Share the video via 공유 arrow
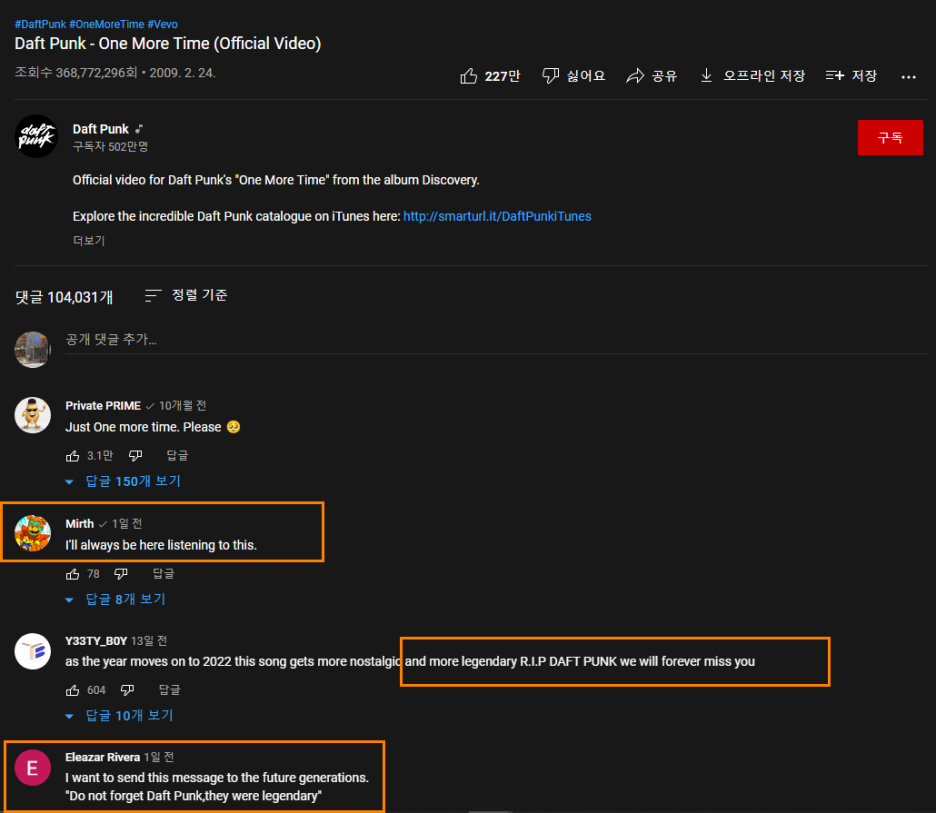 (x=651, y=76)
